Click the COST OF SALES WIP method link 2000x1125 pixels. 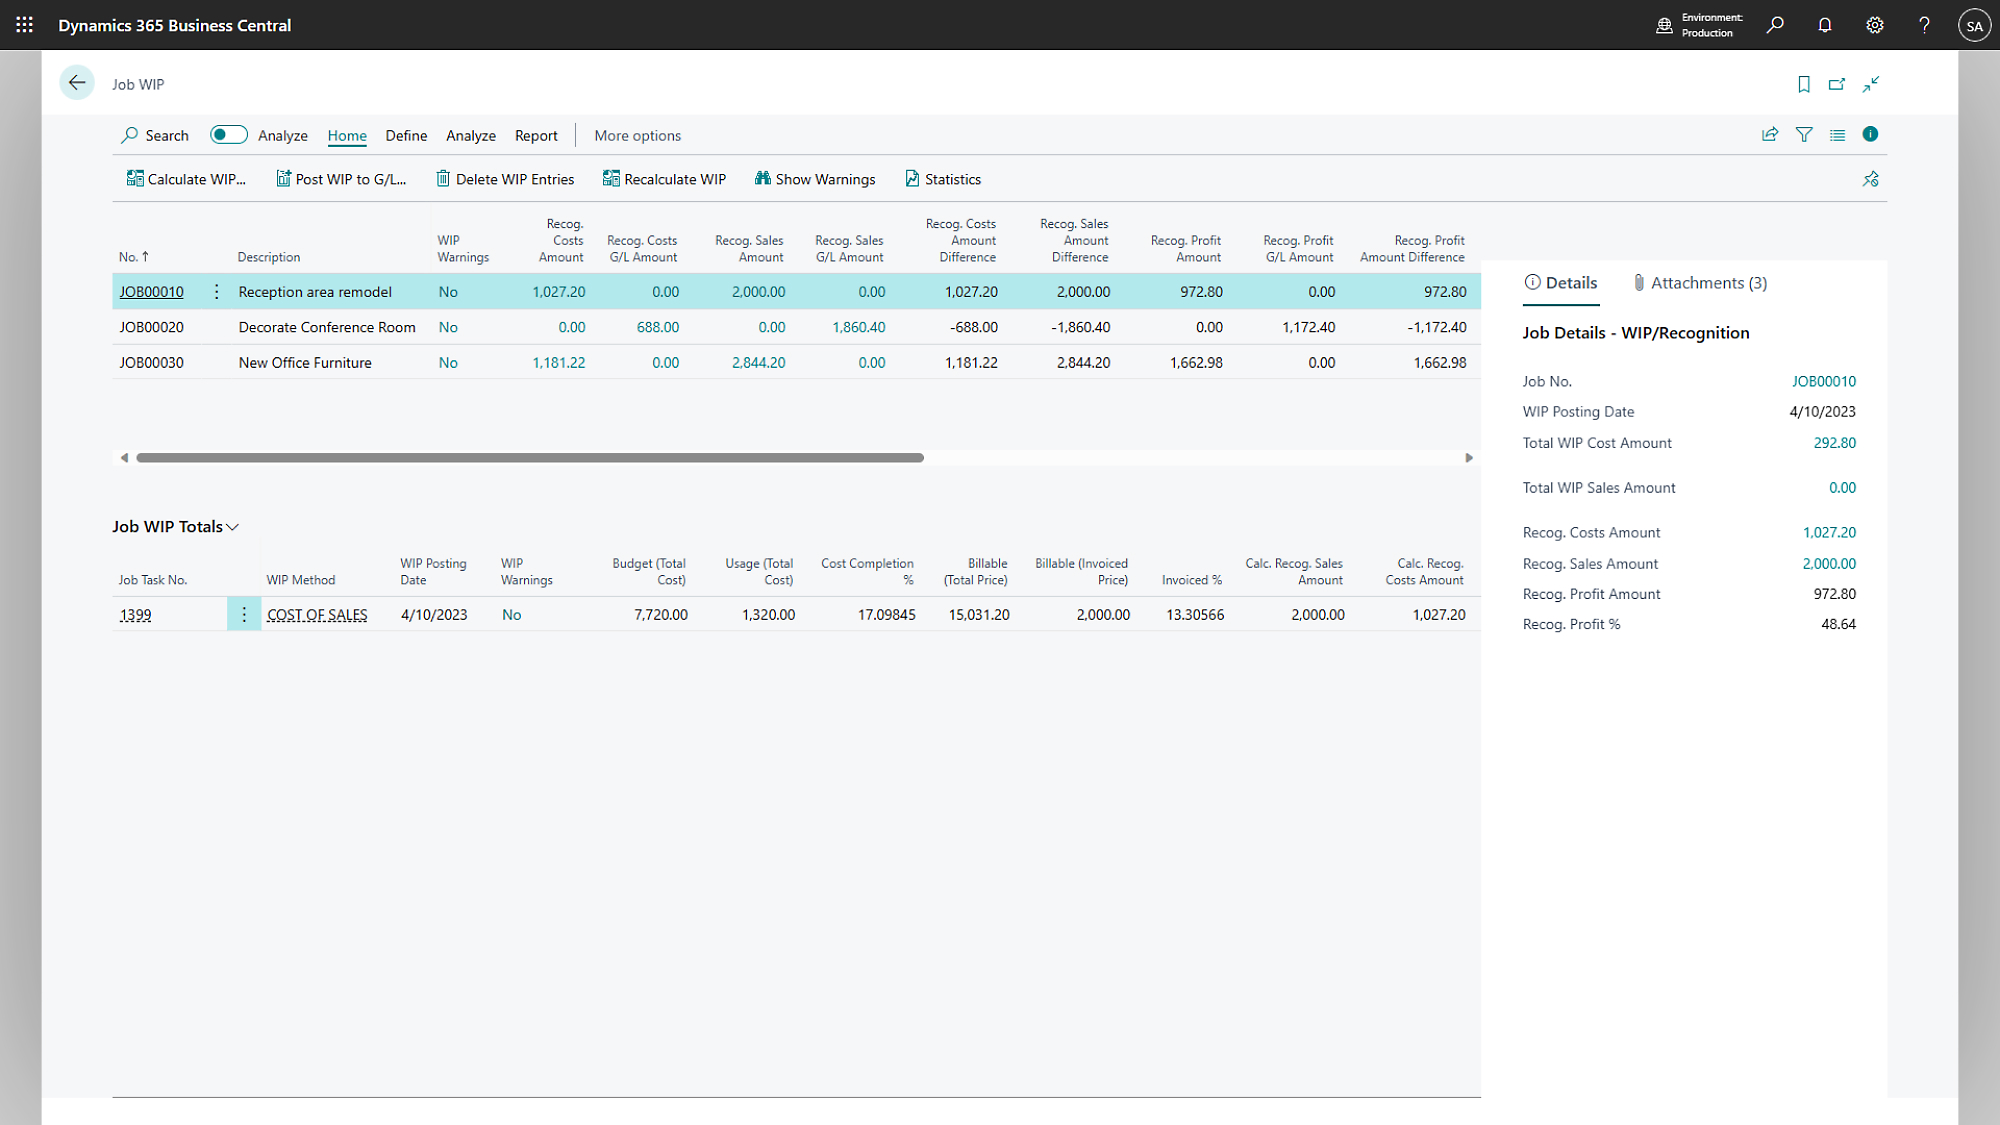(317, 614)
